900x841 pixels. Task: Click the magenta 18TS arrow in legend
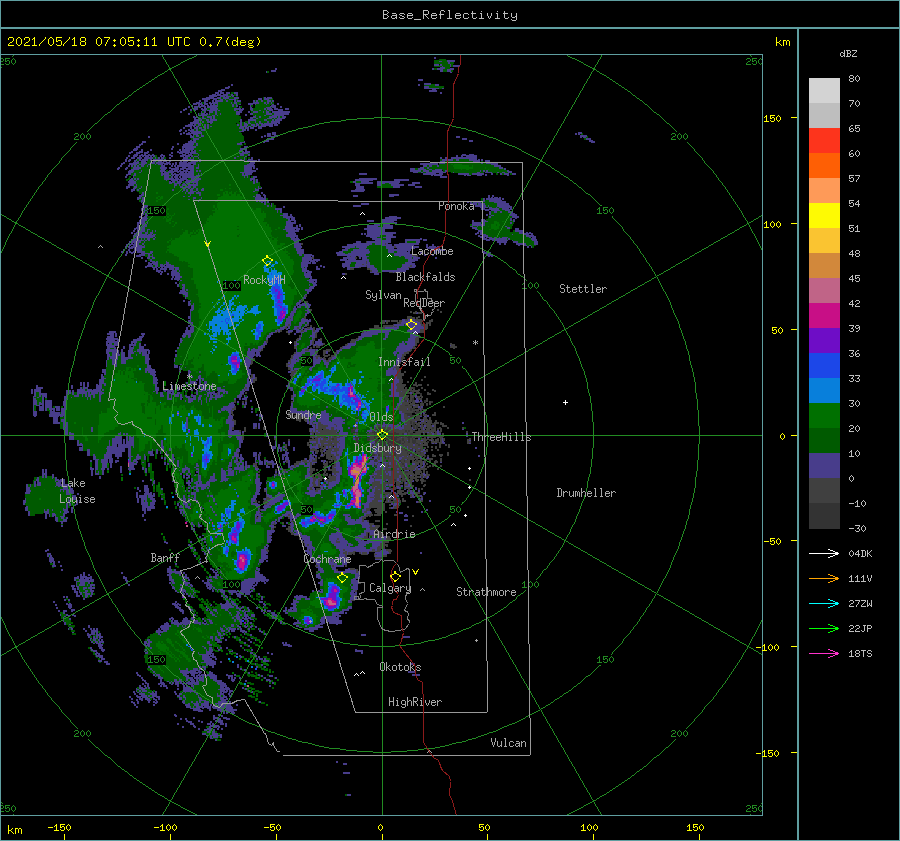824,653
